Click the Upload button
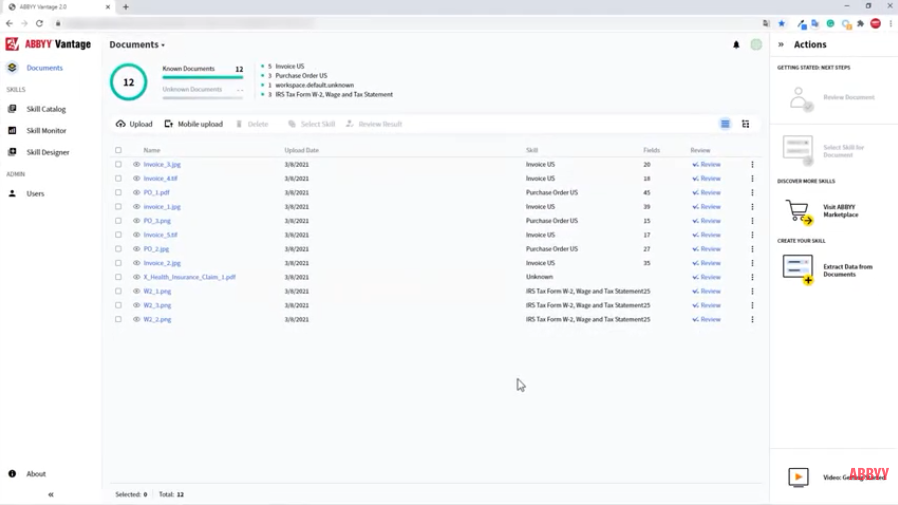This screenshot has height=505, width=898. pos(134,124)
